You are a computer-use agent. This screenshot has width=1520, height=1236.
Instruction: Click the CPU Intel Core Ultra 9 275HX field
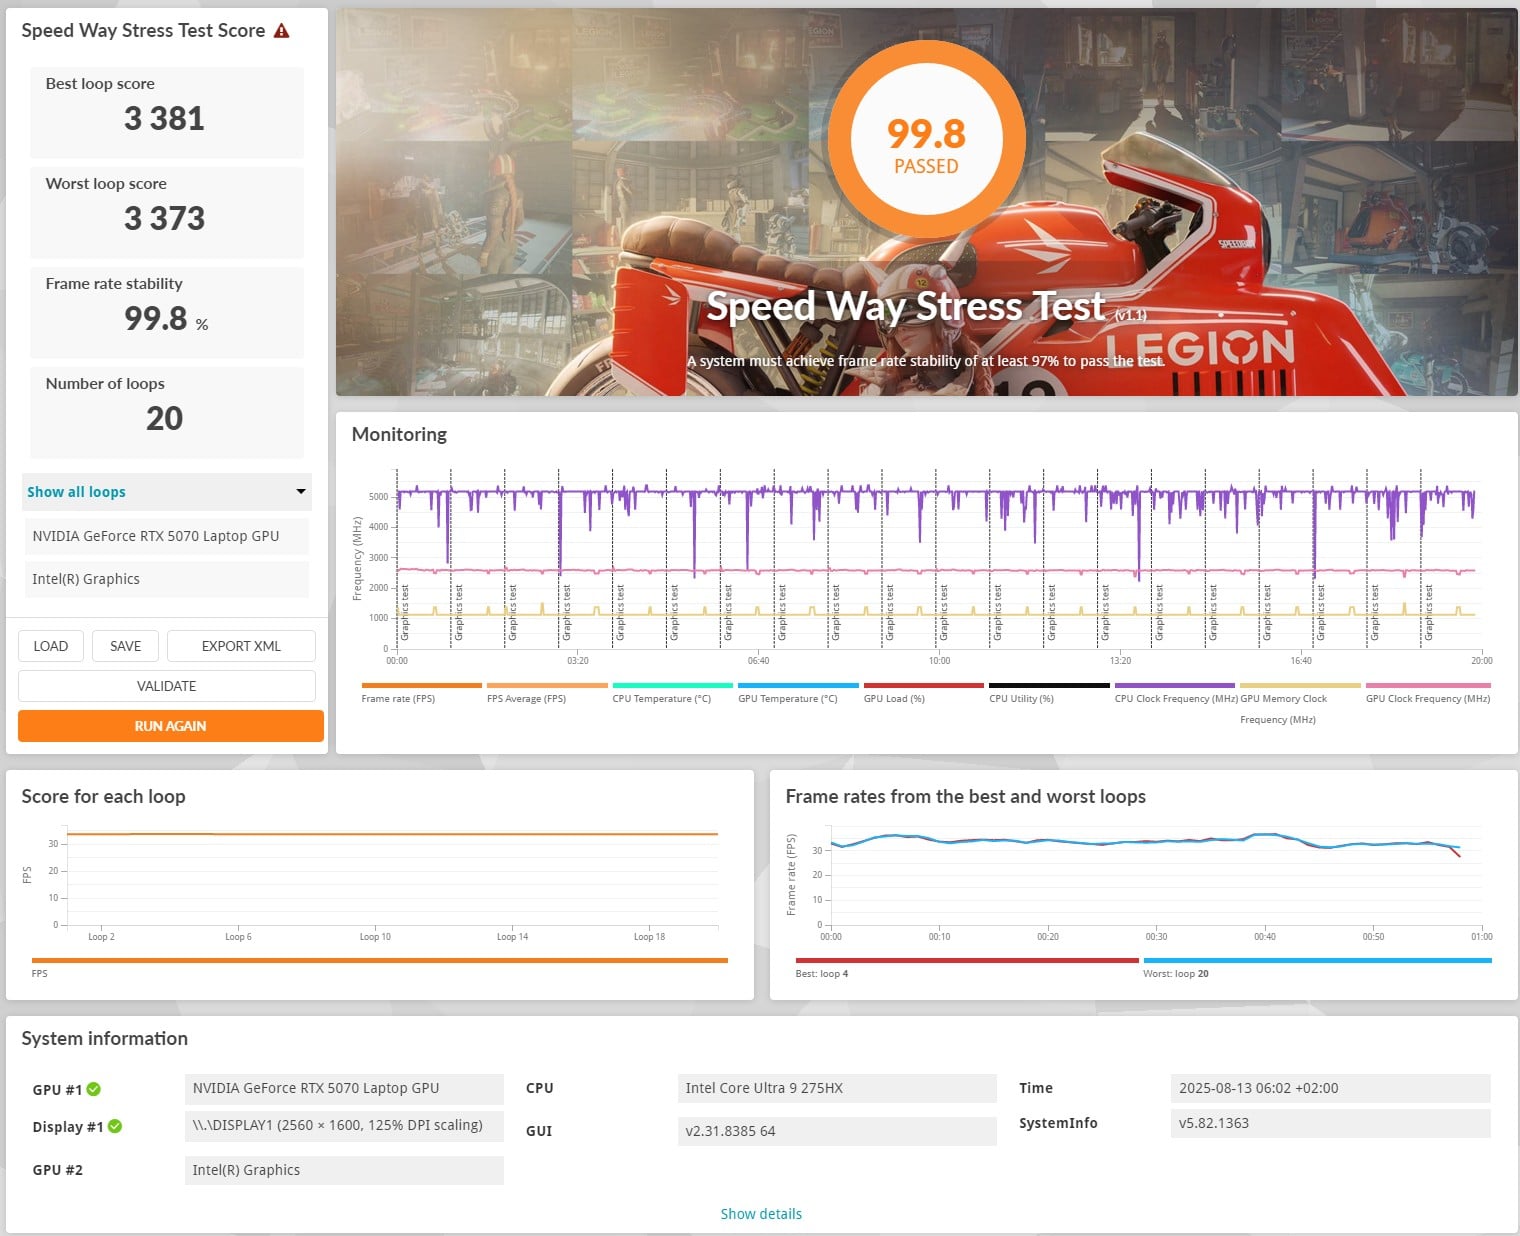[x=837, y=1088]
